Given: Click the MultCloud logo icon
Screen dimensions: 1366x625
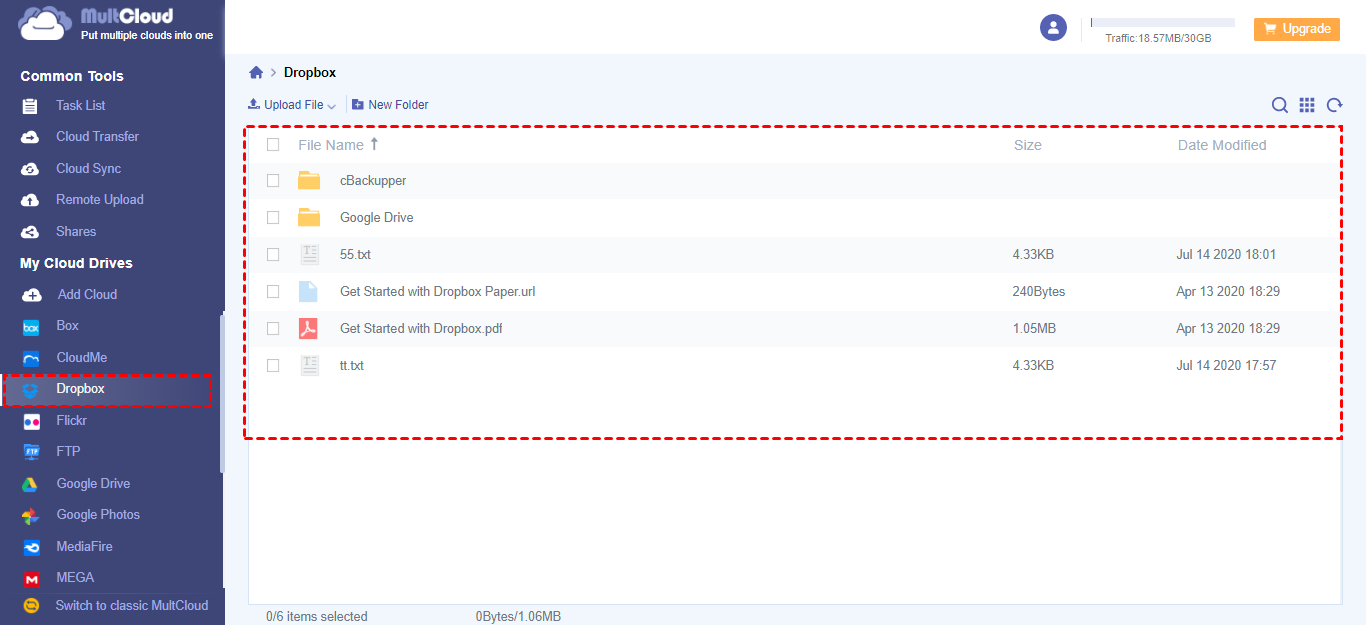Looking at the screenshot, I should coord(44,23).
